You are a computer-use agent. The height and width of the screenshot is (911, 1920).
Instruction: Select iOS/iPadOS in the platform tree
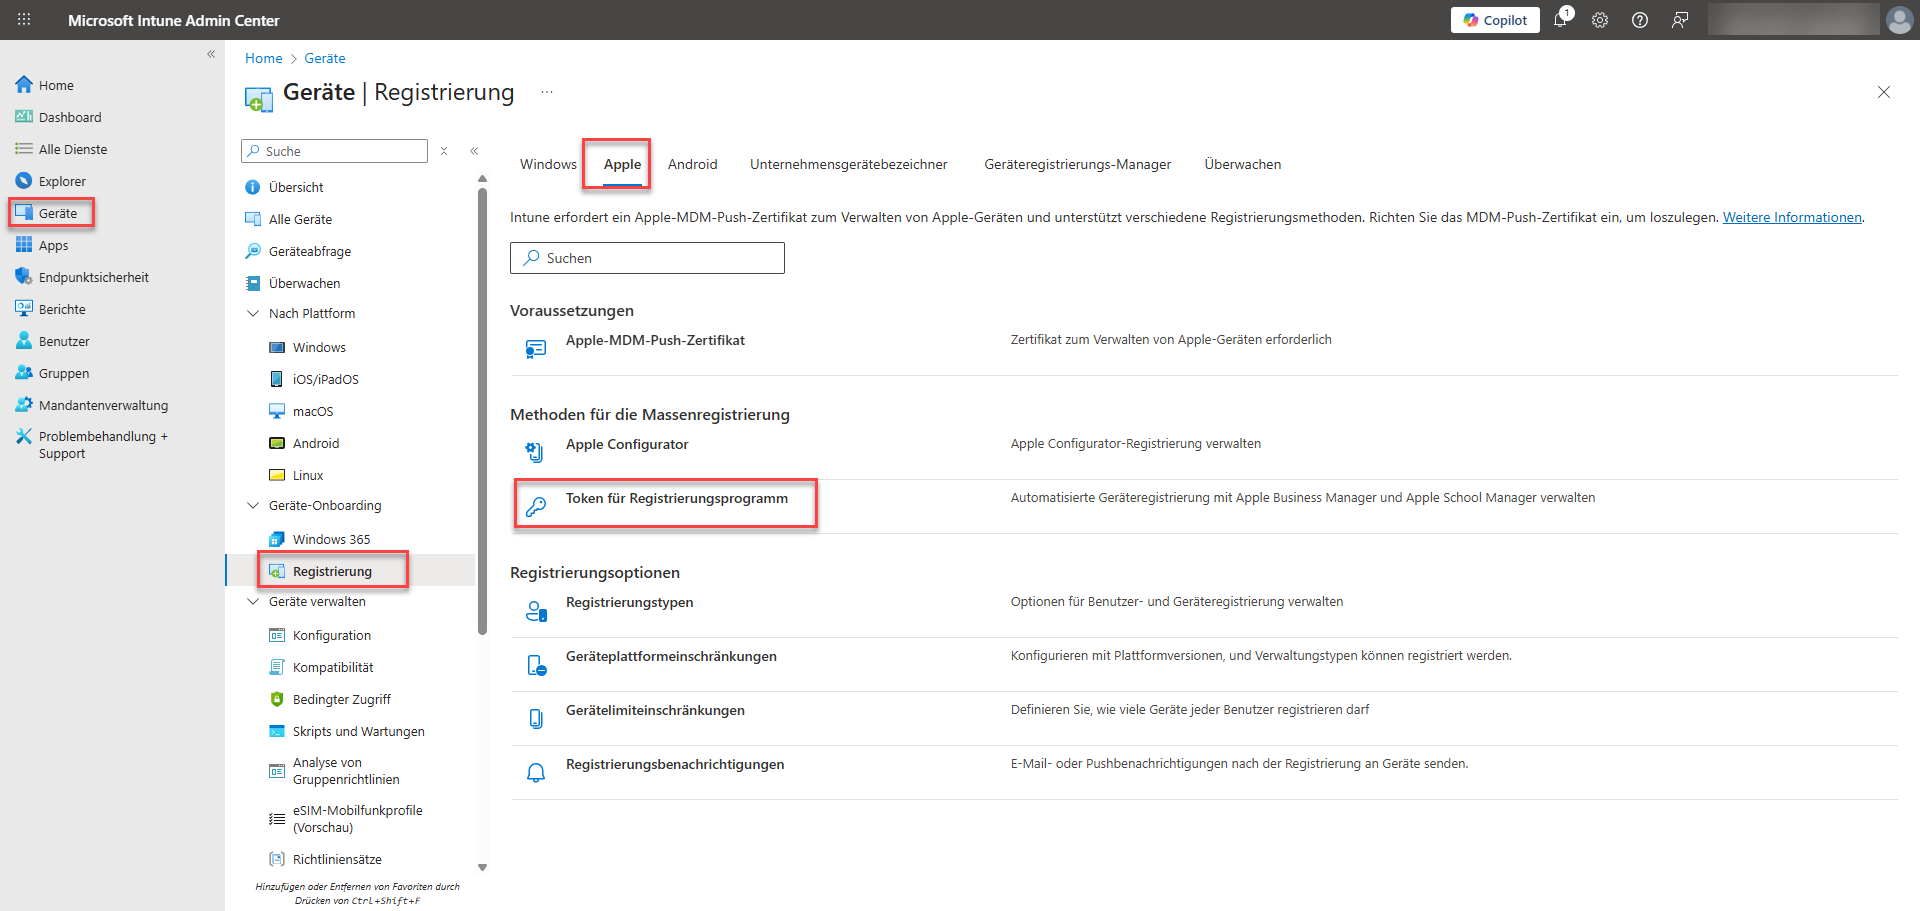(325, 379)
